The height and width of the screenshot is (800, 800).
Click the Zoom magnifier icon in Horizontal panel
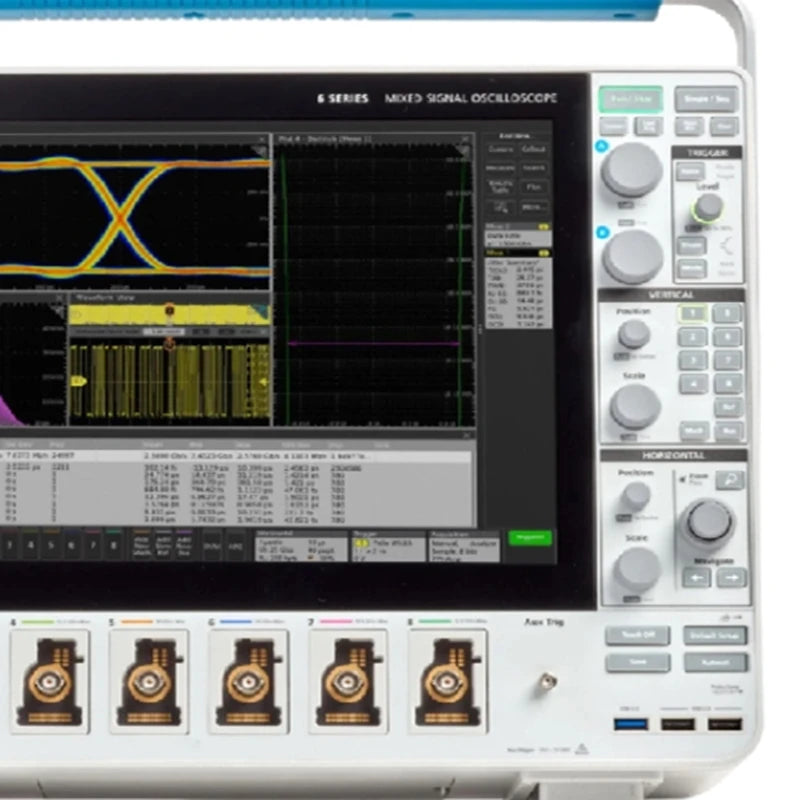pyautogui.click(x=731, y=479)
